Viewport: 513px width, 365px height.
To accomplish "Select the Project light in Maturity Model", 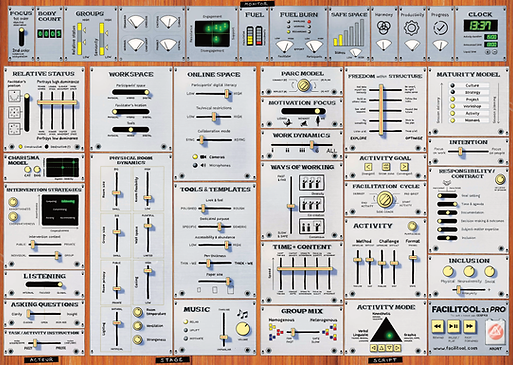I will [x=453, y=99].
